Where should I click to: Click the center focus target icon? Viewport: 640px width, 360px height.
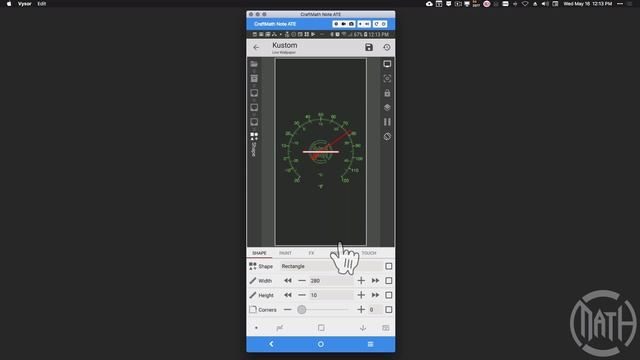387,78
